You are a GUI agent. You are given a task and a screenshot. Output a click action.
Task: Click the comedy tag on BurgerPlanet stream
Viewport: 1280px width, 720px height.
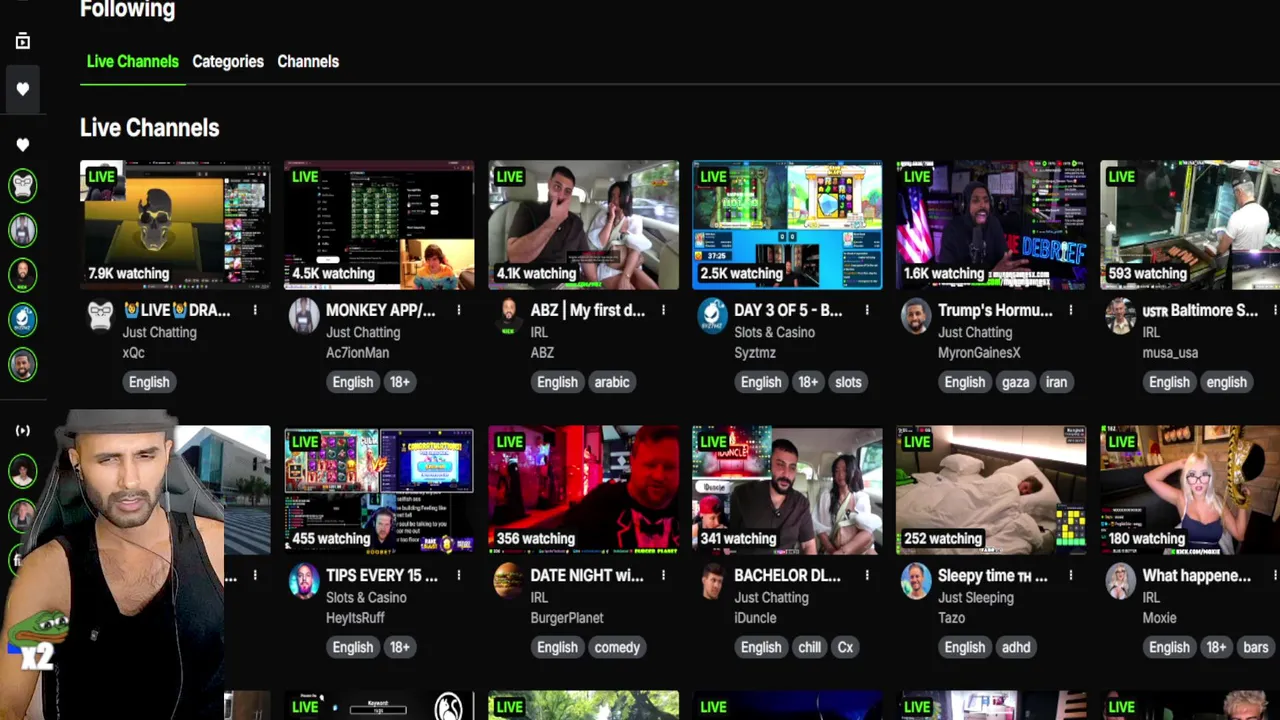point(617,647)
